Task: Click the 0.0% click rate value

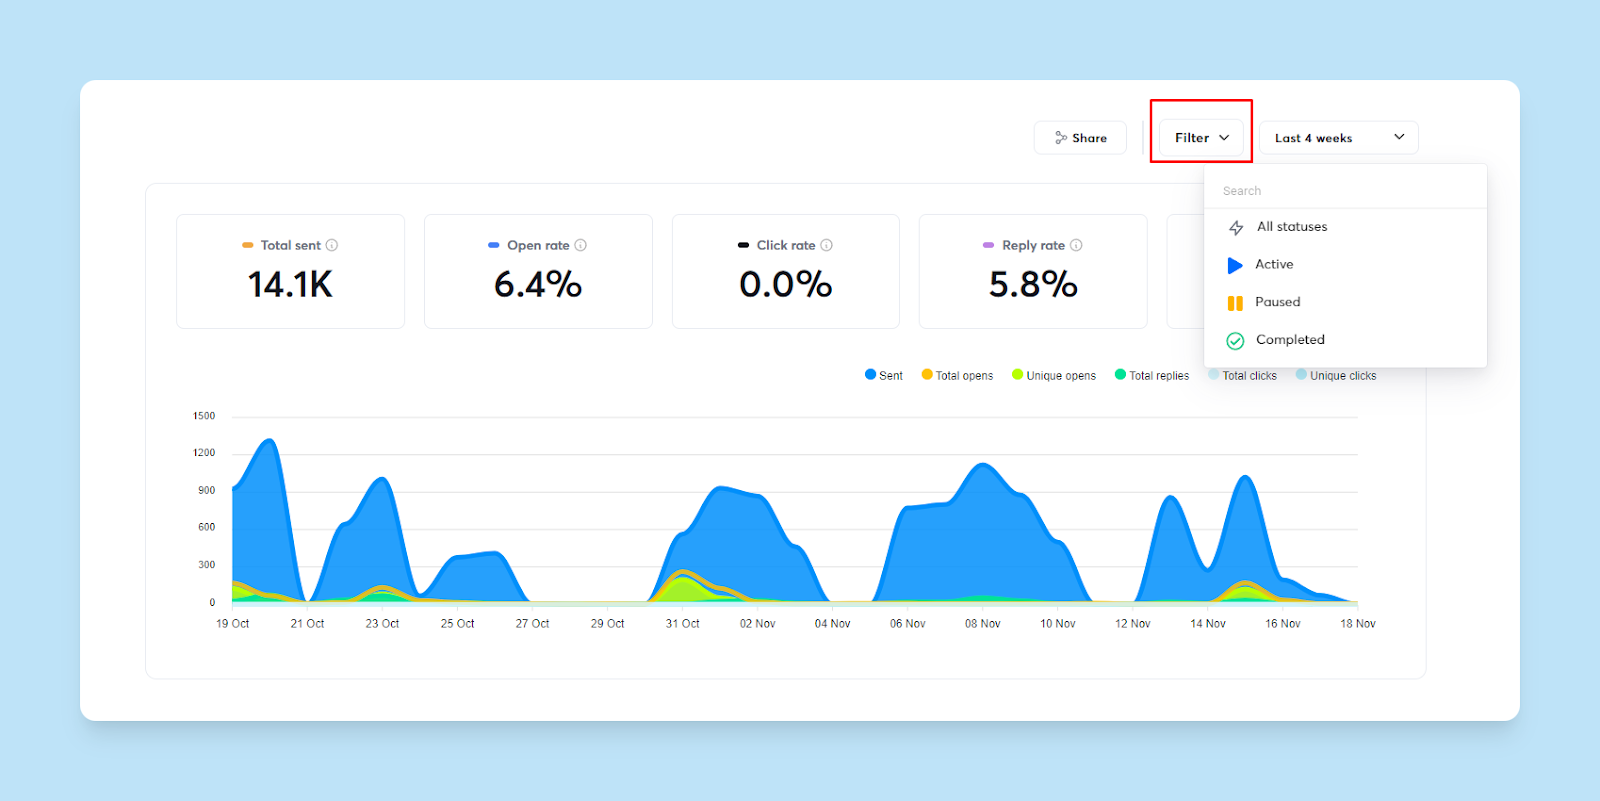Action: (786, 285)
